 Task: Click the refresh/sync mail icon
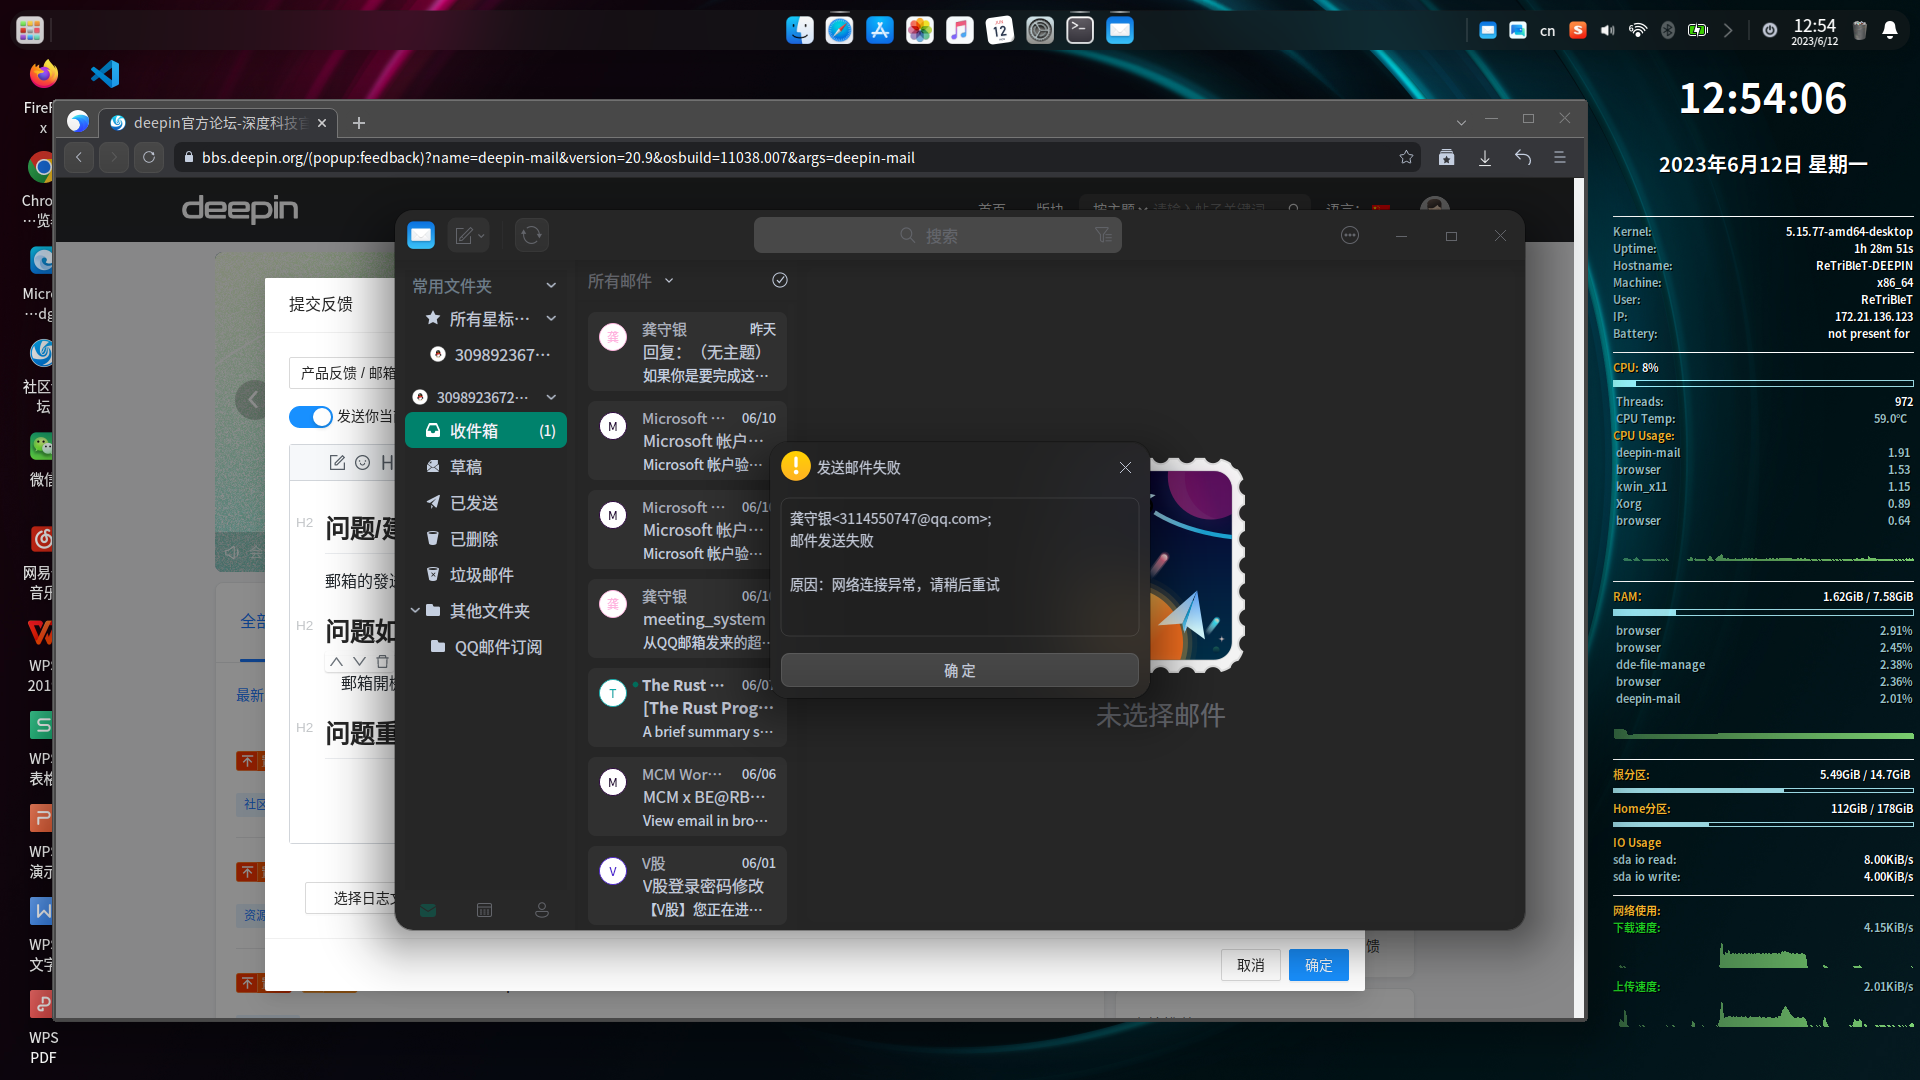pyautogui.click(x=532, y=235)
